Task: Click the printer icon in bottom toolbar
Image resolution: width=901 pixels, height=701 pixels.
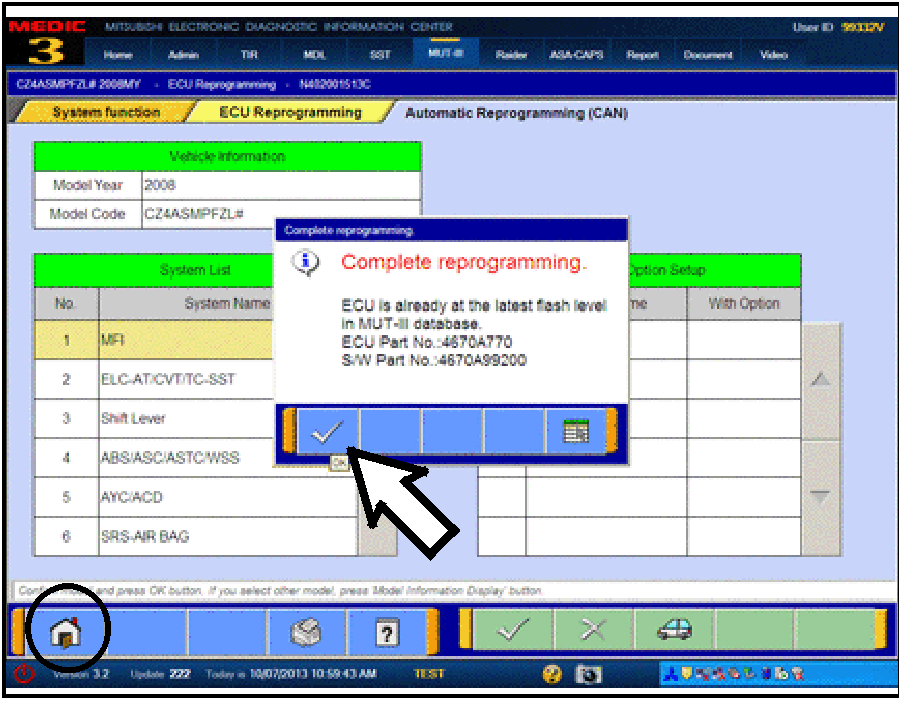Action: tap(306, 632)
